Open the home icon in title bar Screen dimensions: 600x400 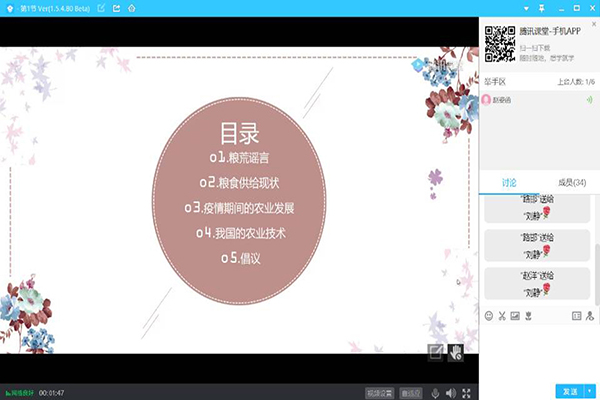pos(132,8)
